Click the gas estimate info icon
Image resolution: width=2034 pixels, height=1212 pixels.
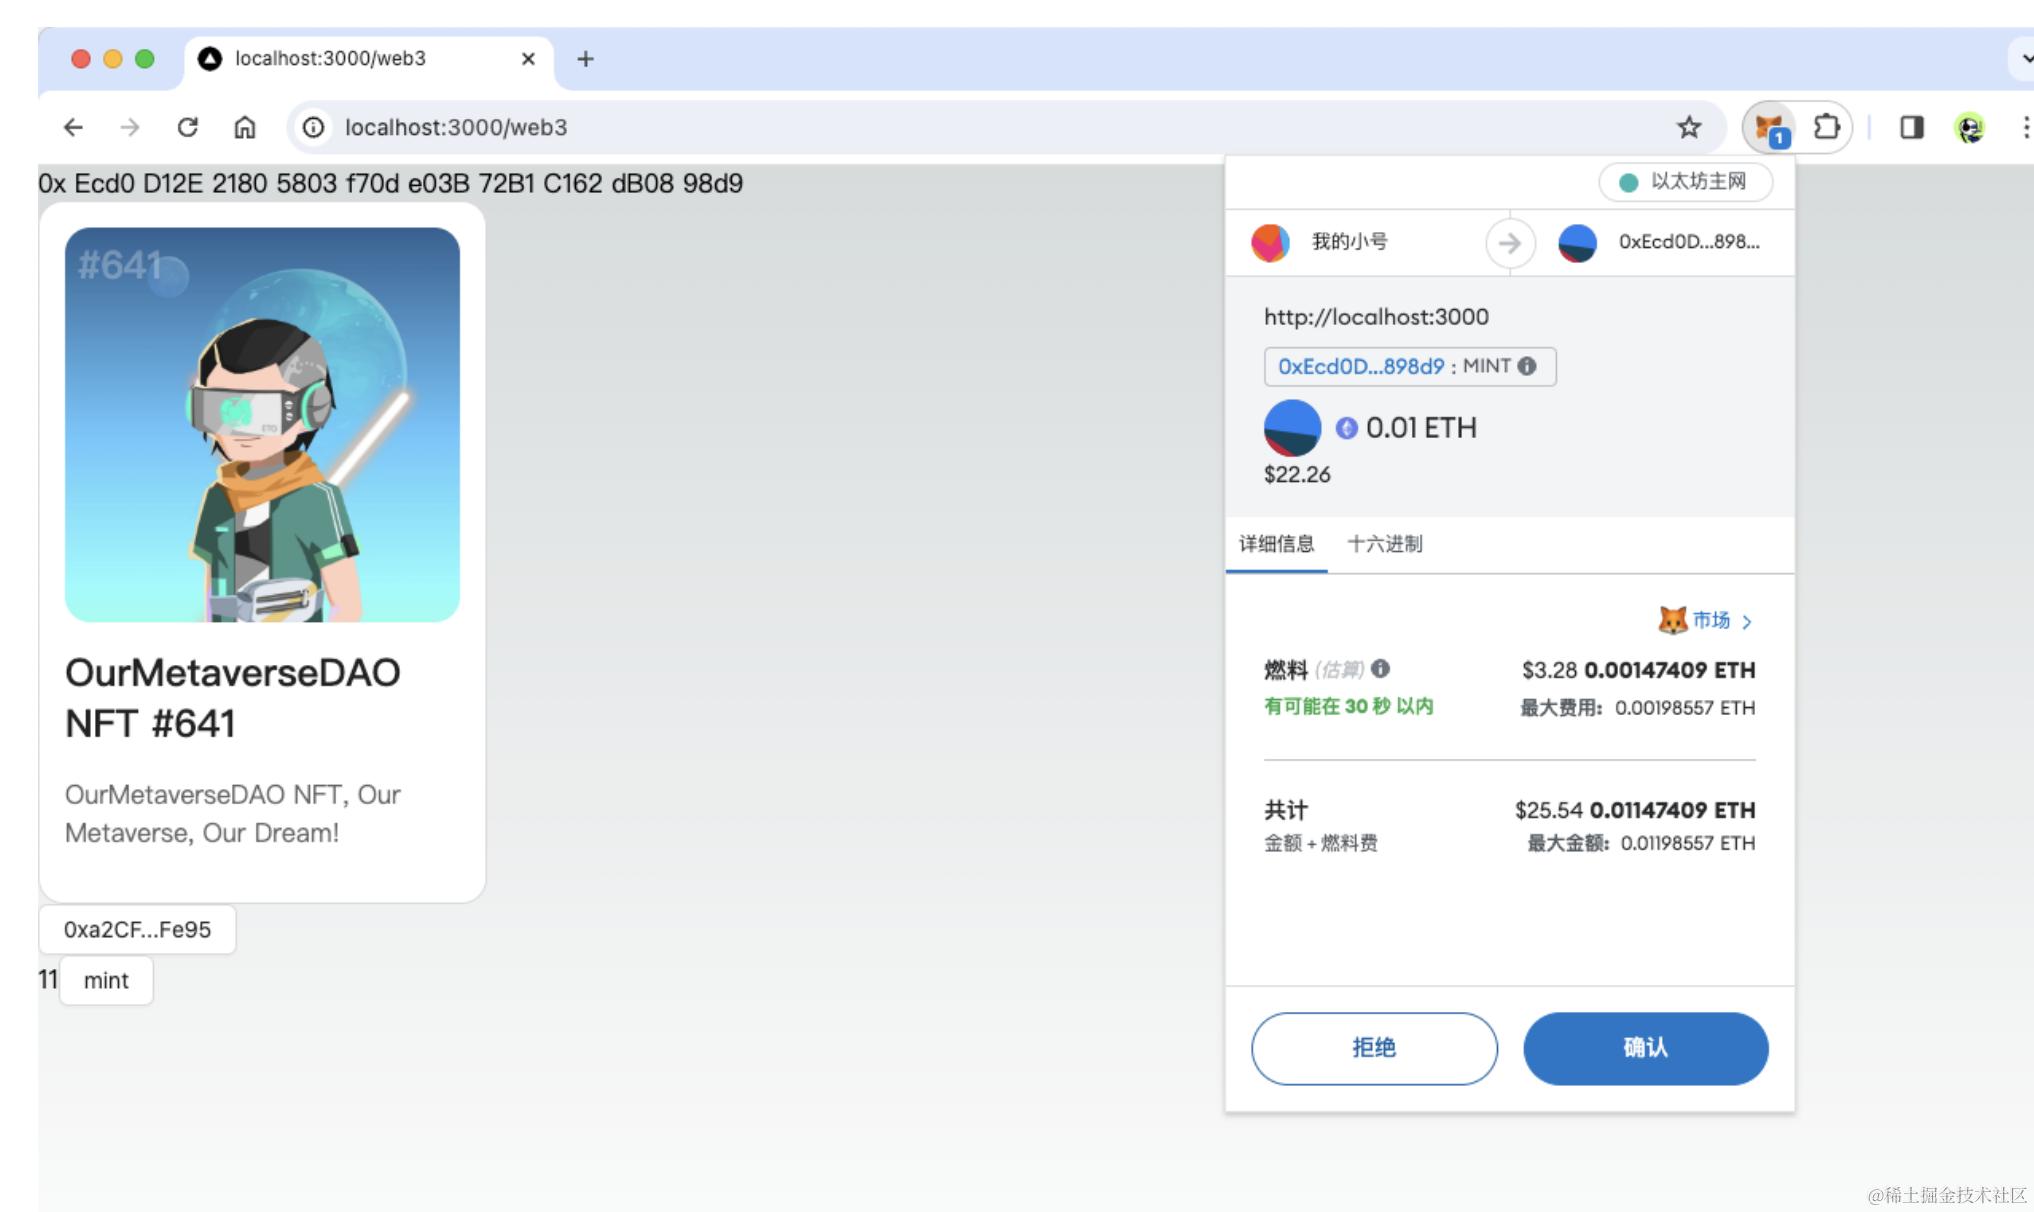pos(1380,669)
